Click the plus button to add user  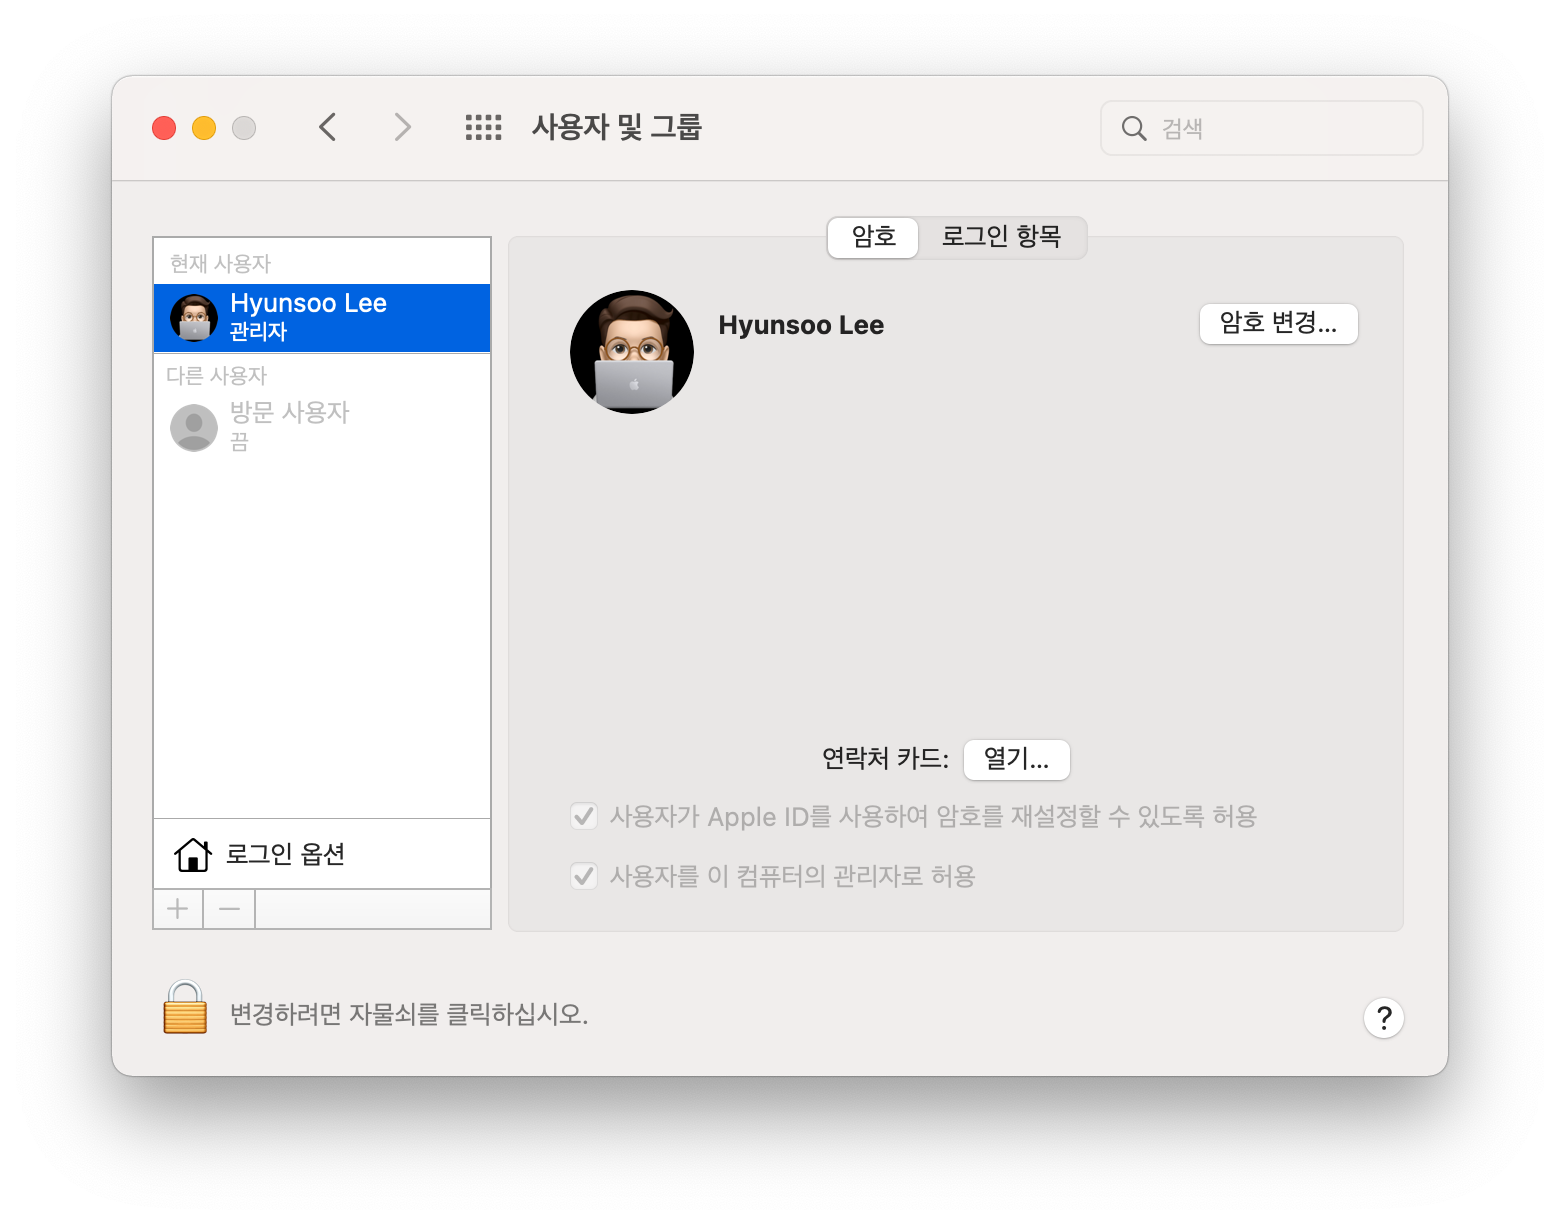tap(178, 909)
